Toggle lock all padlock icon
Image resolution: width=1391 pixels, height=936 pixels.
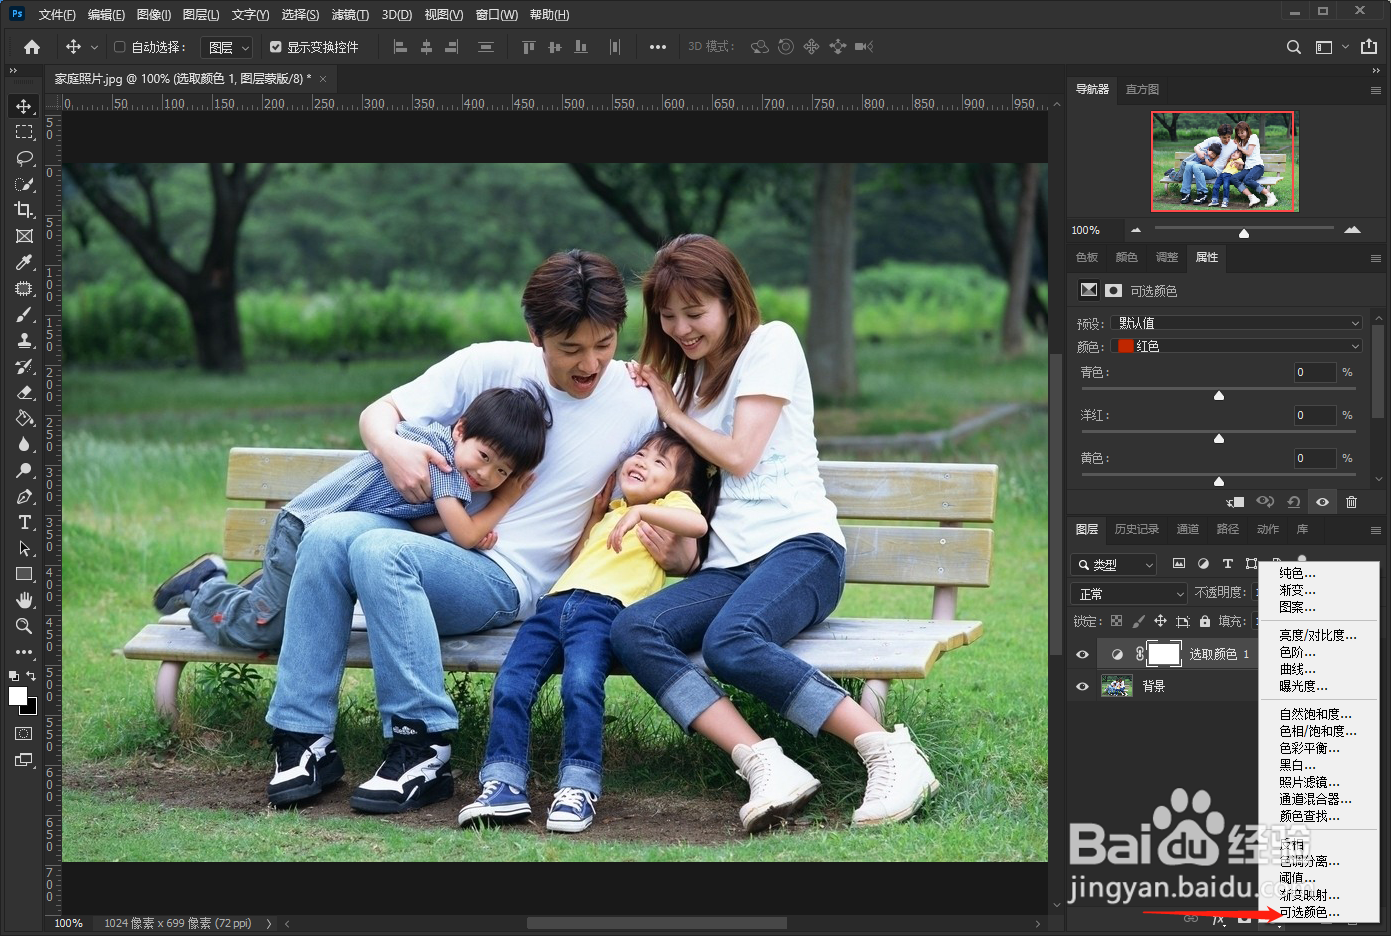tap(1204, 621)
